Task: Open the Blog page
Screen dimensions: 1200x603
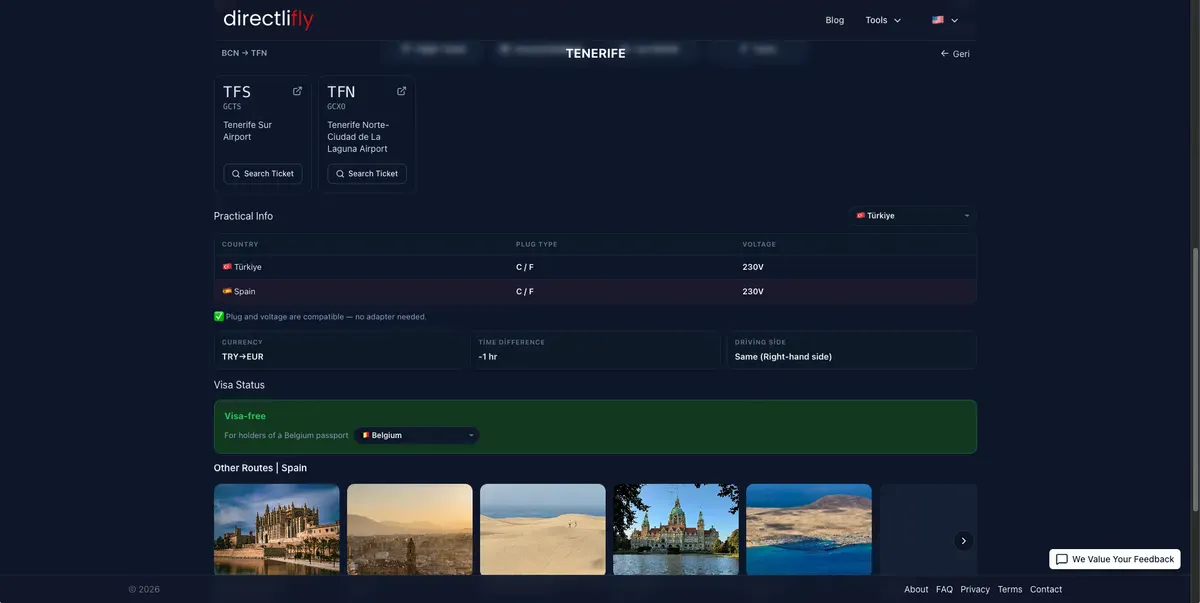Action: pos(835,20)
